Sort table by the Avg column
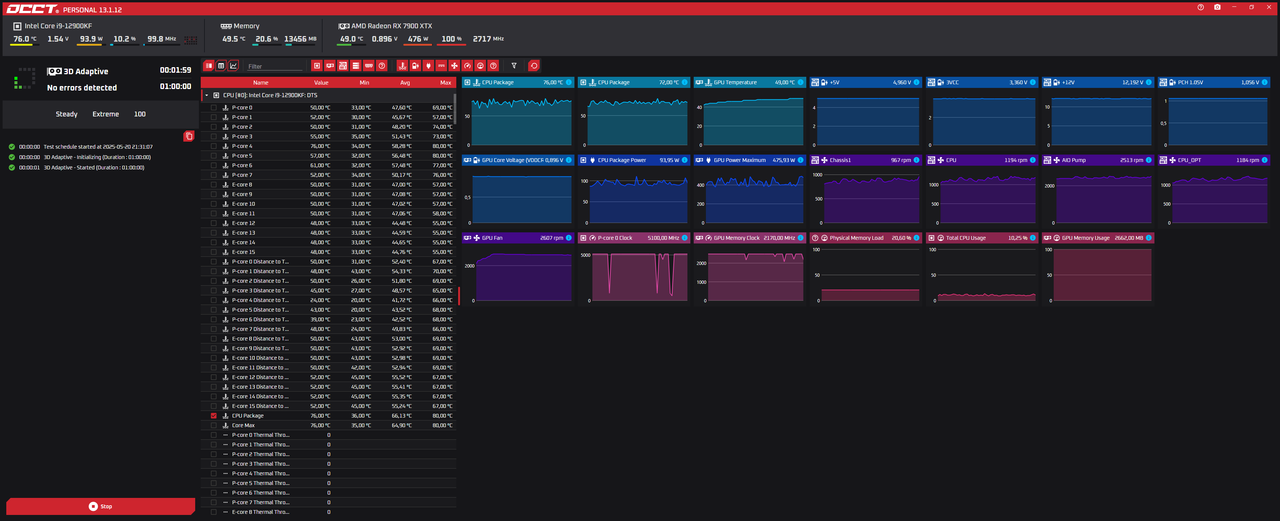This screenshot has width=1280, height=521. [x=405, y=83]
